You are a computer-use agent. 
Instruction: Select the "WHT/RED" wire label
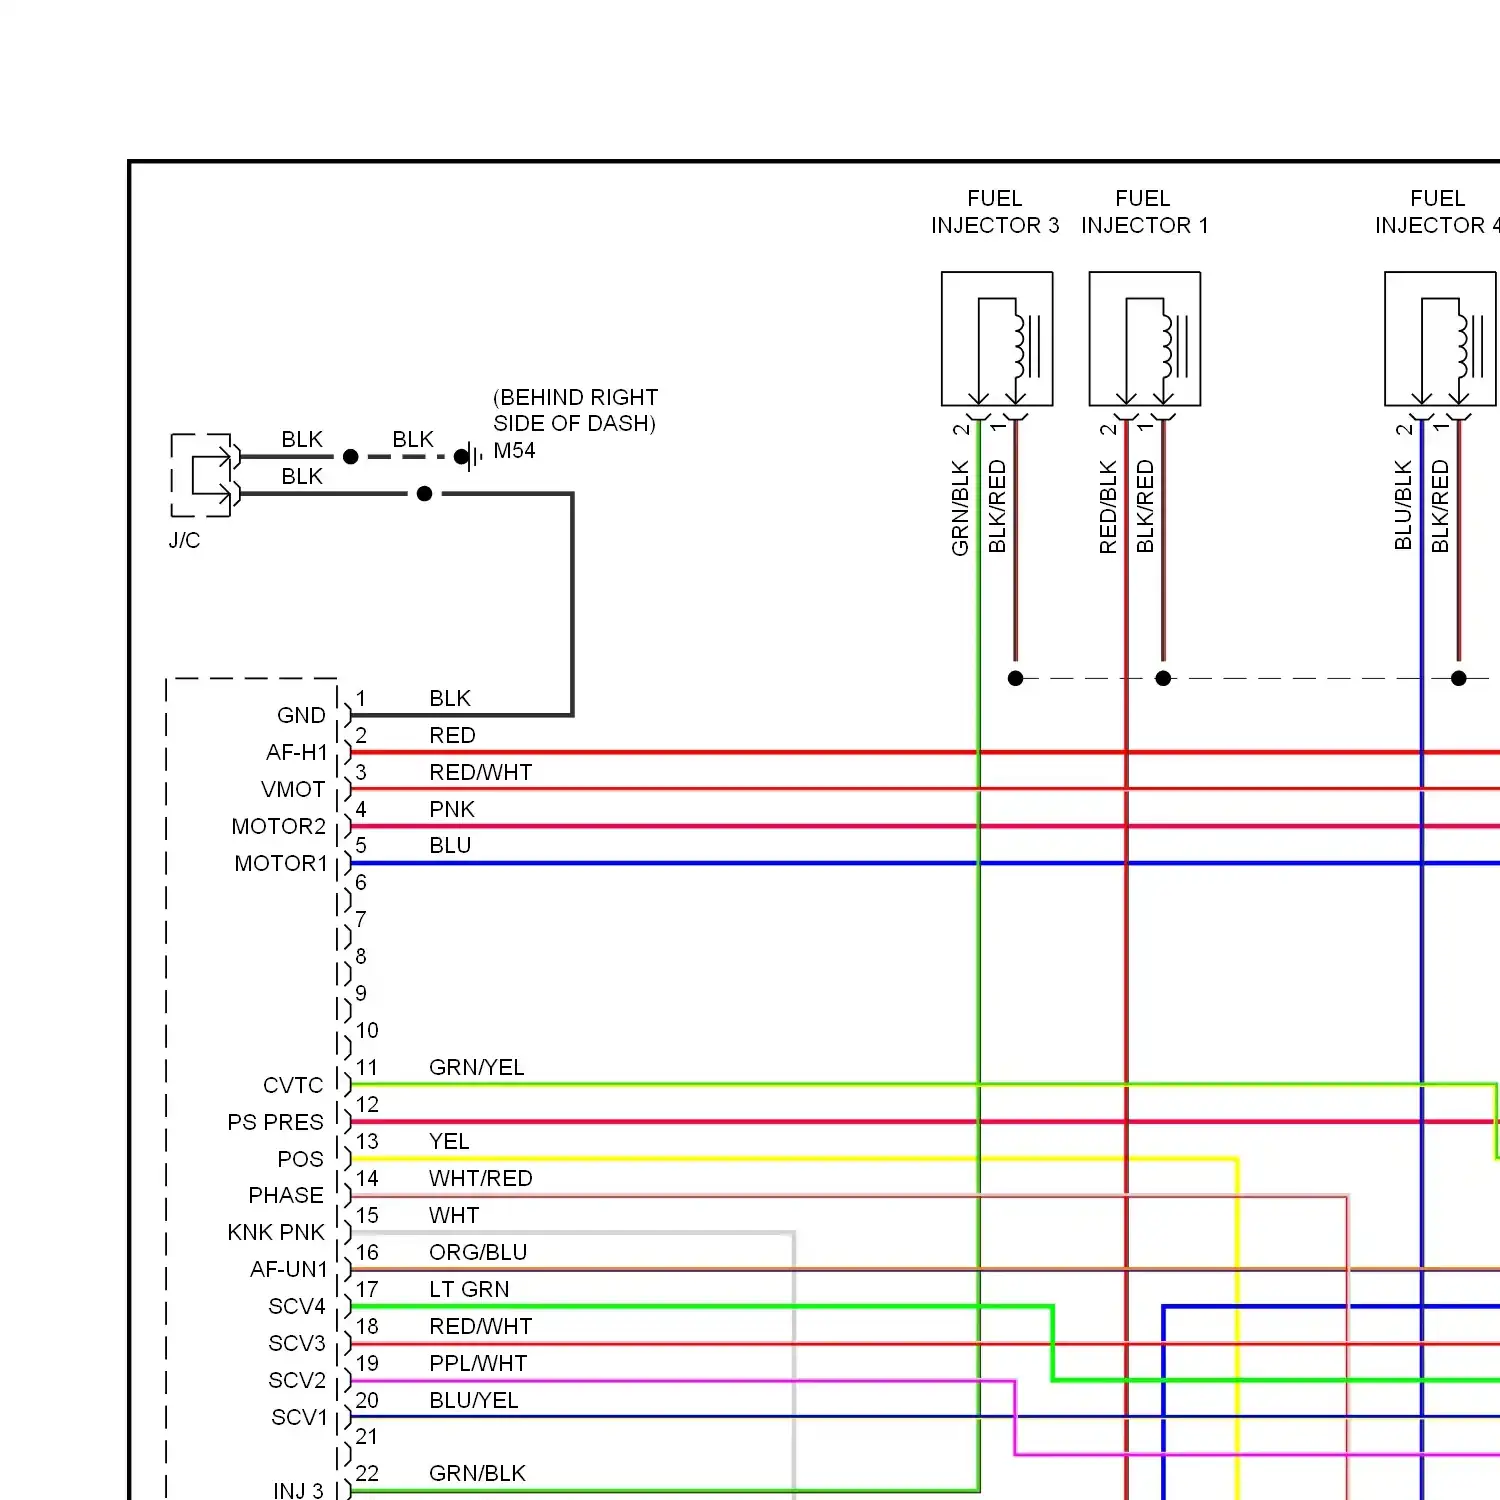pos(480,1179)
